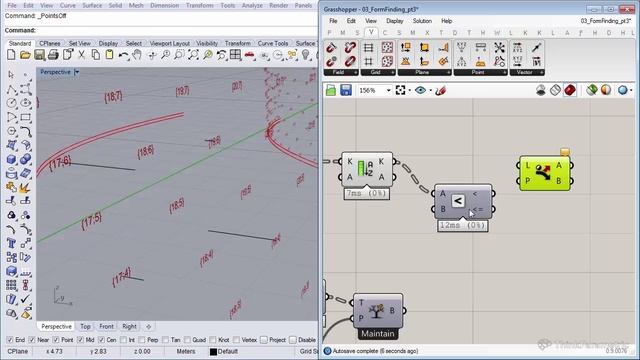Open the Grasshopper Solution menu
This screenshot has height=360, width=640.
[x=422, y=21]
